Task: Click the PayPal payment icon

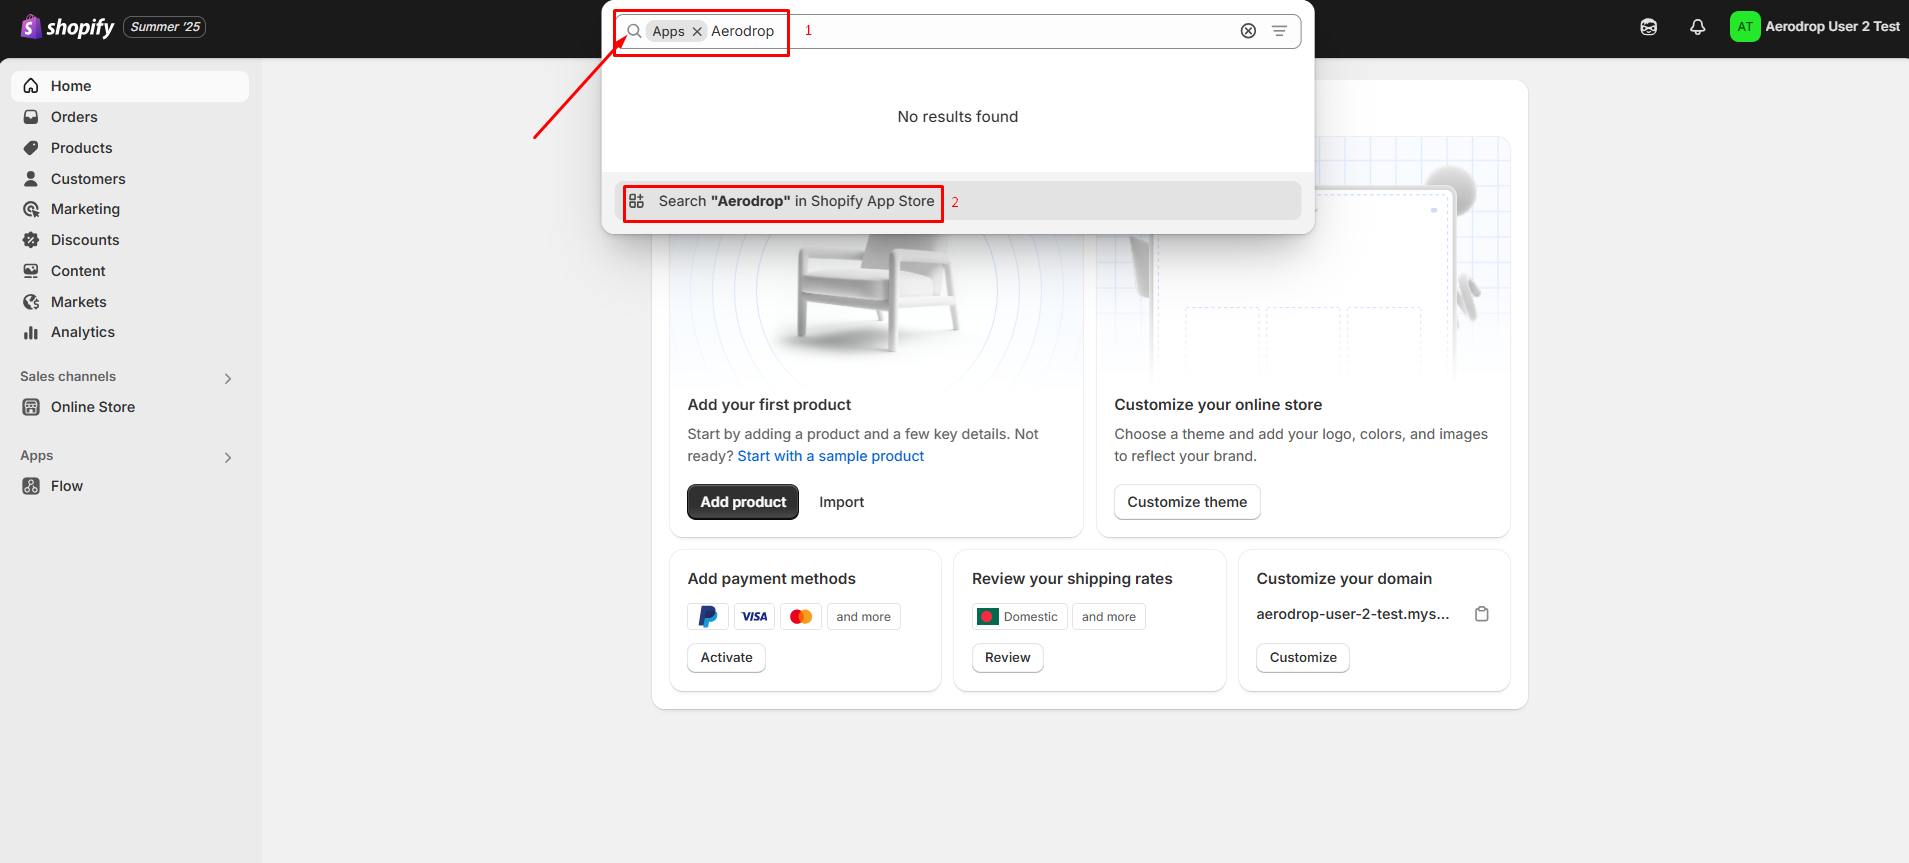Action: (x=708, y=617)
